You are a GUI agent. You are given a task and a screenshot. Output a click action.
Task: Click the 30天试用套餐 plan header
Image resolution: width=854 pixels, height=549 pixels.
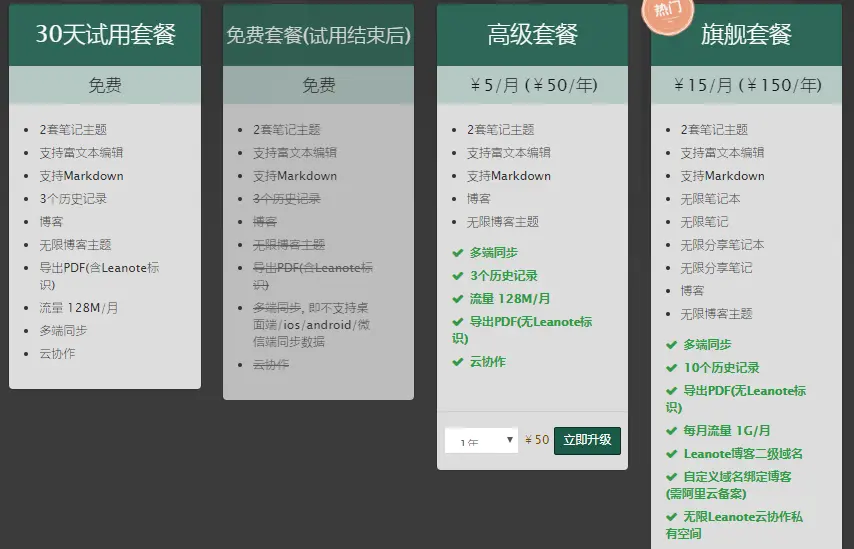point(105,35)
